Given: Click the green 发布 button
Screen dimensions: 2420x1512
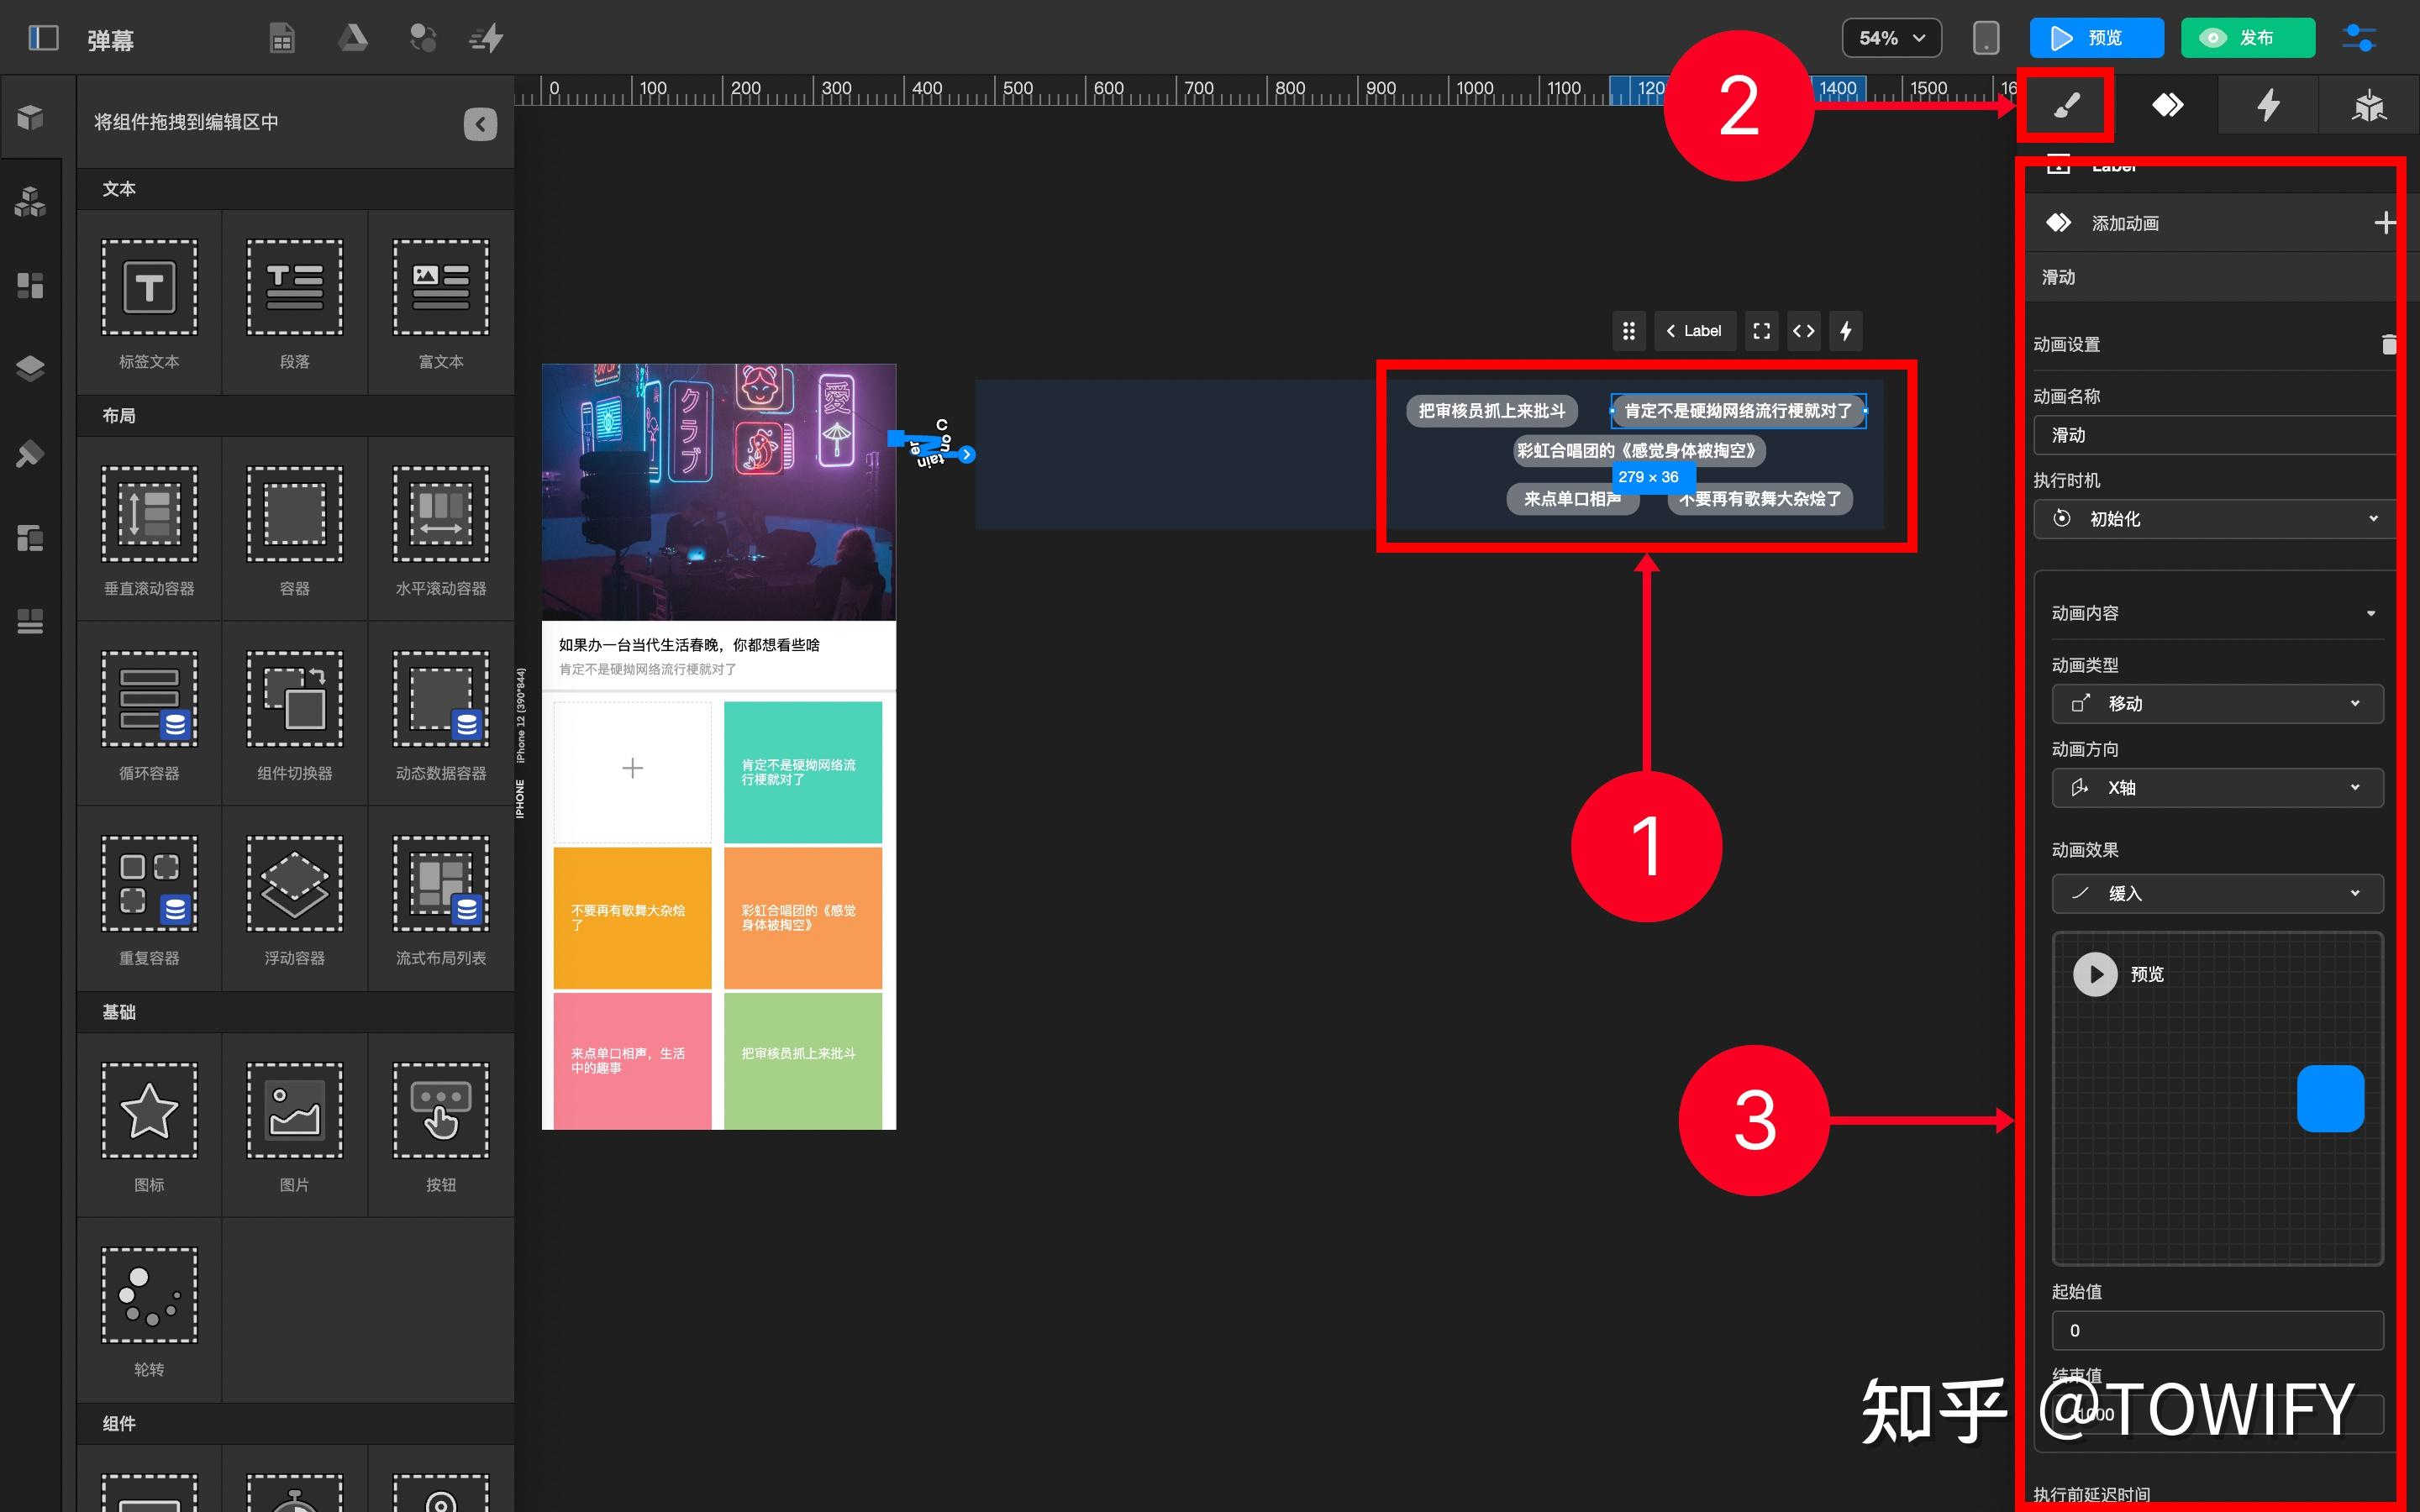Looking at the screenshot, I should click(x=2248, y=38).
